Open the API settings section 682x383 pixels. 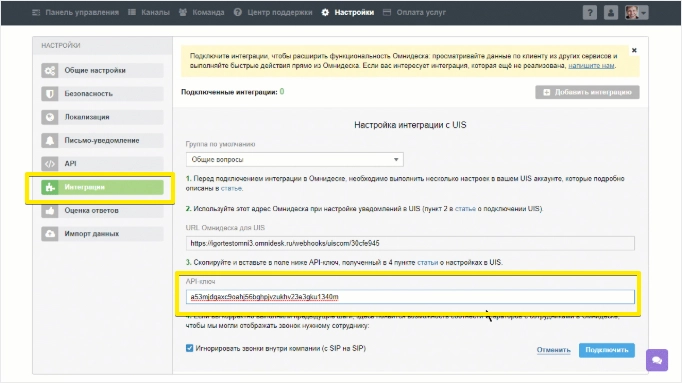[x=102, y=163]
